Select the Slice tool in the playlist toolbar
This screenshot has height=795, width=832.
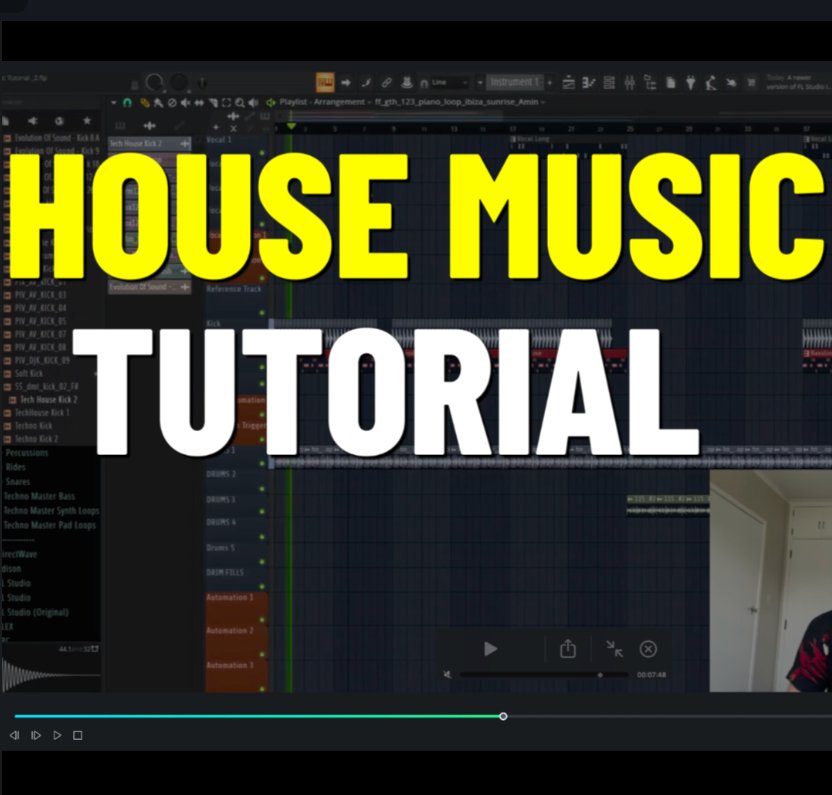(214, 103)
